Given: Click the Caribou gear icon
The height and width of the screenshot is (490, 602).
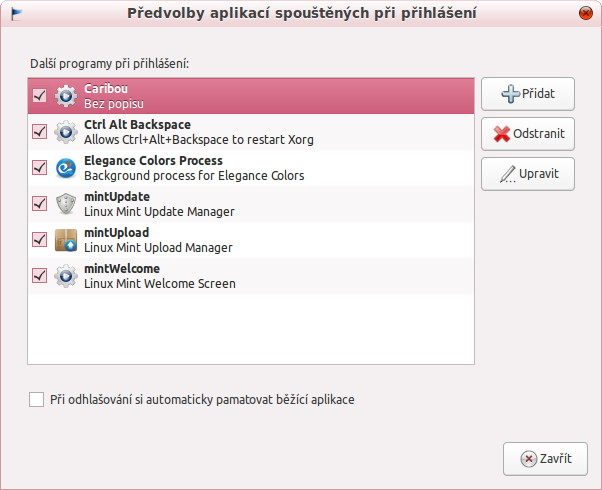Looking at the screenshot, I should click(66, 96).
